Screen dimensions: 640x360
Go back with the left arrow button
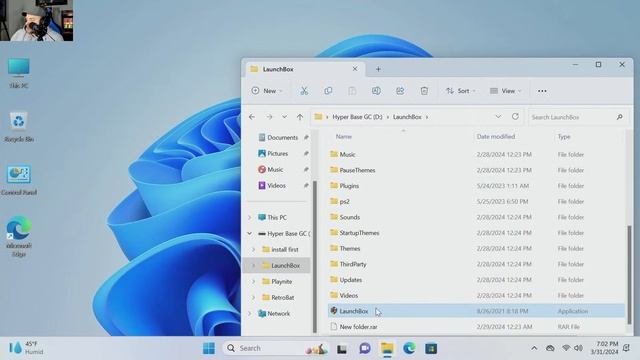[x=252, y=117]
